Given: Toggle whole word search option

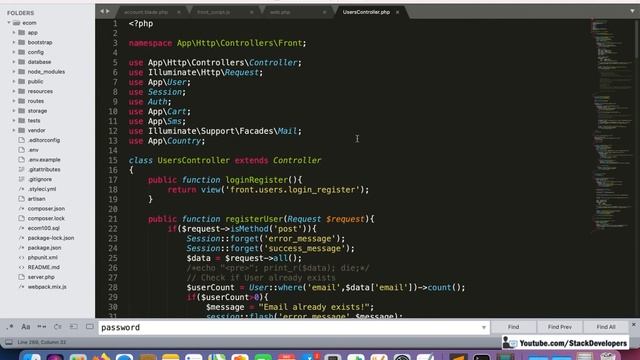Looking at the screenshot, I should pos(42,327).
